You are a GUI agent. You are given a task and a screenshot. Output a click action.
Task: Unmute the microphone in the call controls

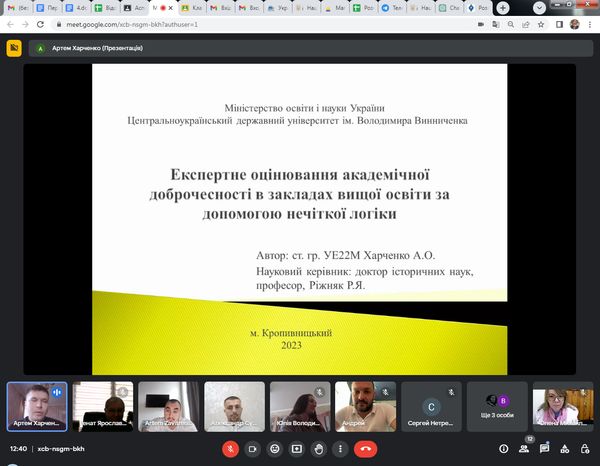point(228,449)
